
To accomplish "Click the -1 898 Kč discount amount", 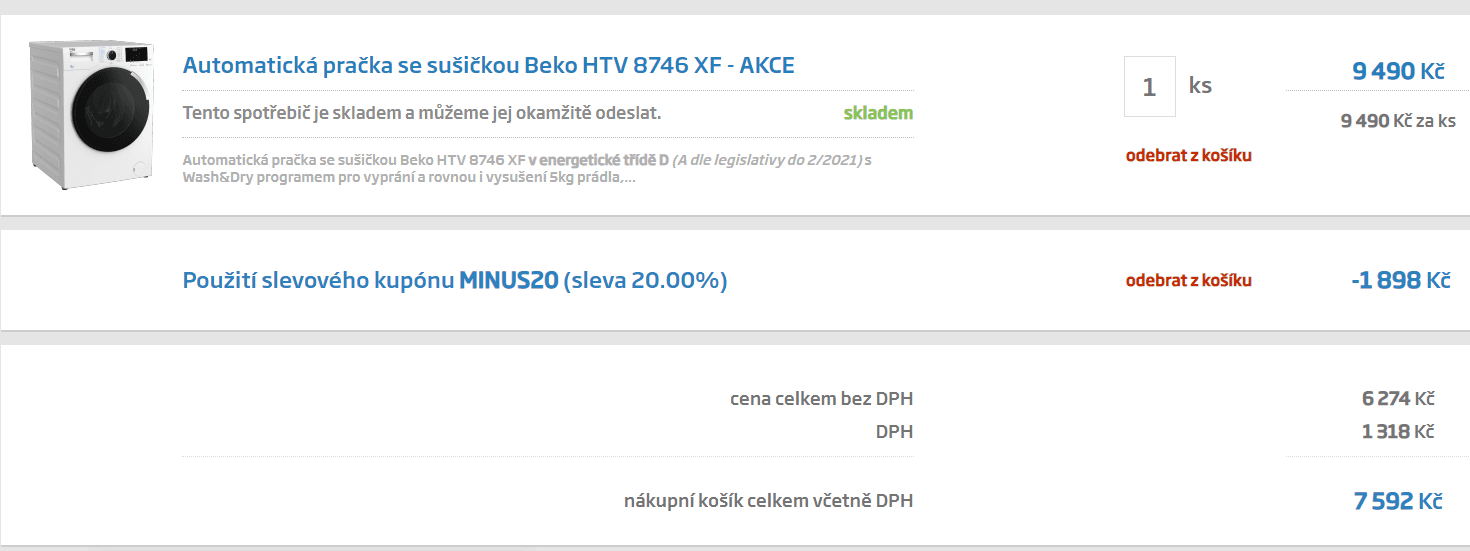I will 1400,280.
